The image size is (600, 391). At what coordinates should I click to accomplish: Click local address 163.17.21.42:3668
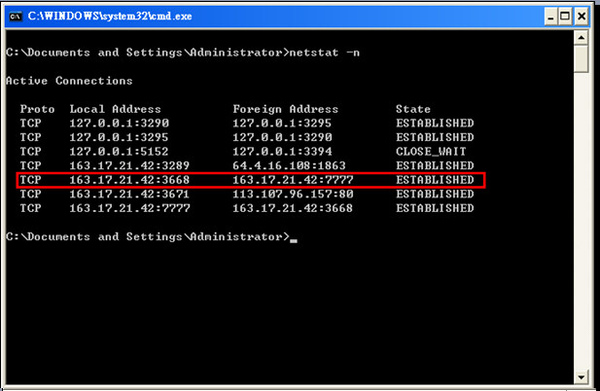click(130, 180)
